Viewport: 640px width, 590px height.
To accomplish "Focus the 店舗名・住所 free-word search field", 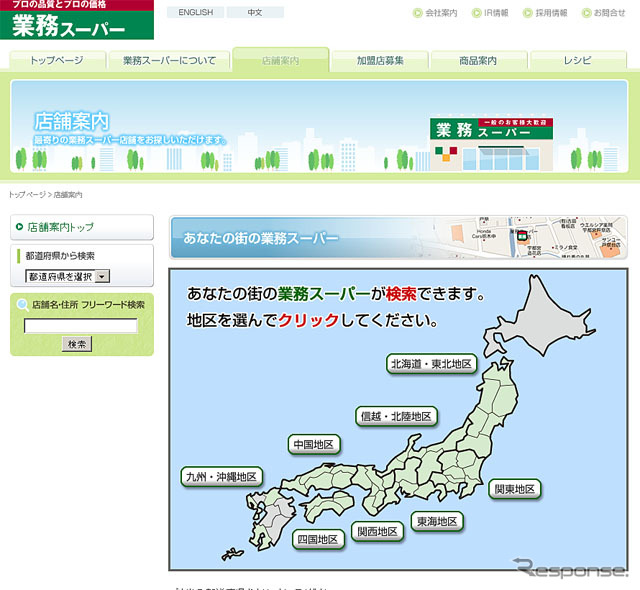I will pyautogui.click(x=81, y=326).
